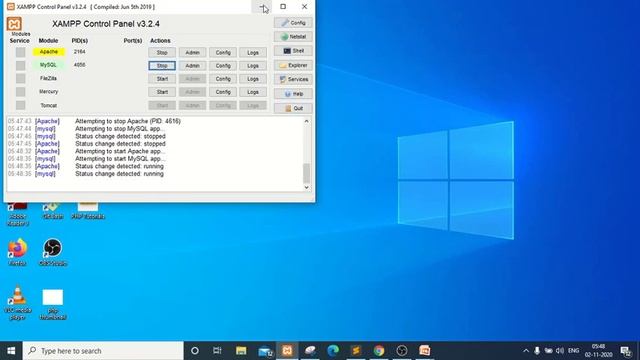Open Explorer from XAMPP panel

point(293,65)
